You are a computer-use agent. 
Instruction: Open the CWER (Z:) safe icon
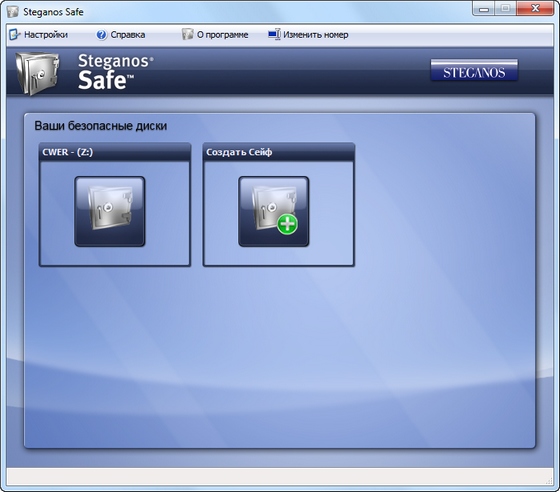pos(110,211)
